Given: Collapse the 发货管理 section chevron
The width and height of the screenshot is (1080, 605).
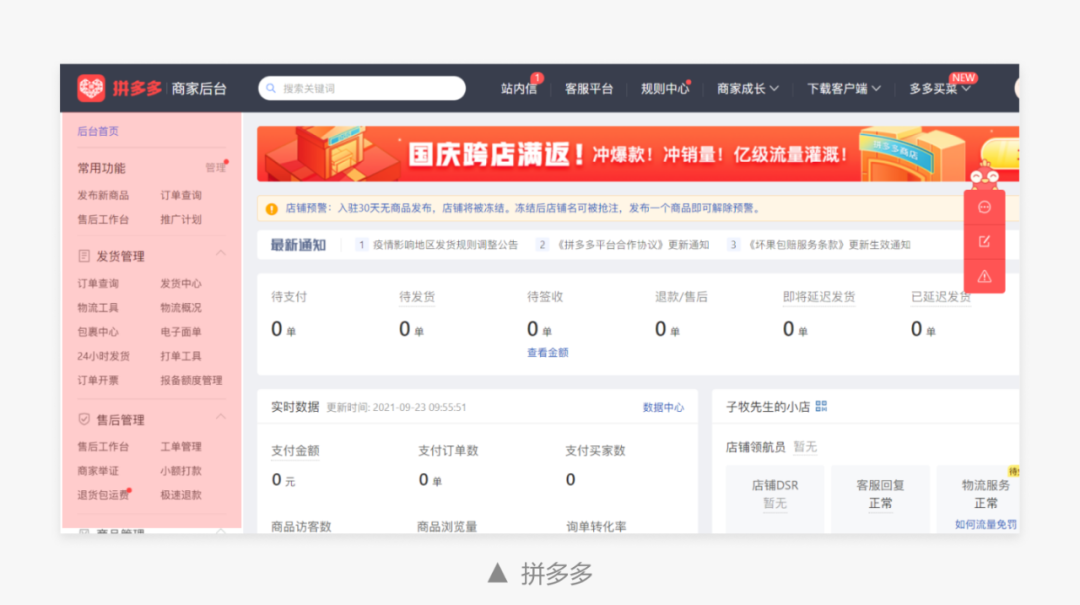Looking at the screenshot, I should click(220, 253).
